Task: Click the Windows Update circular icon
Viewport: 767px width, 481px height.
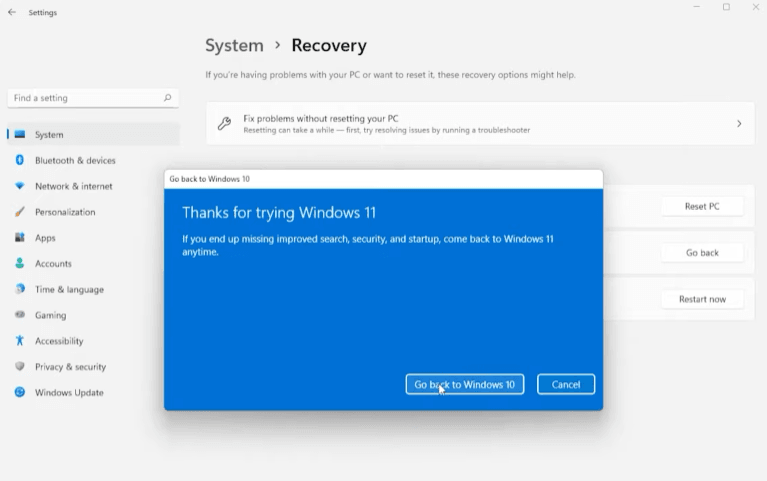Action: (x=20, y=392)
